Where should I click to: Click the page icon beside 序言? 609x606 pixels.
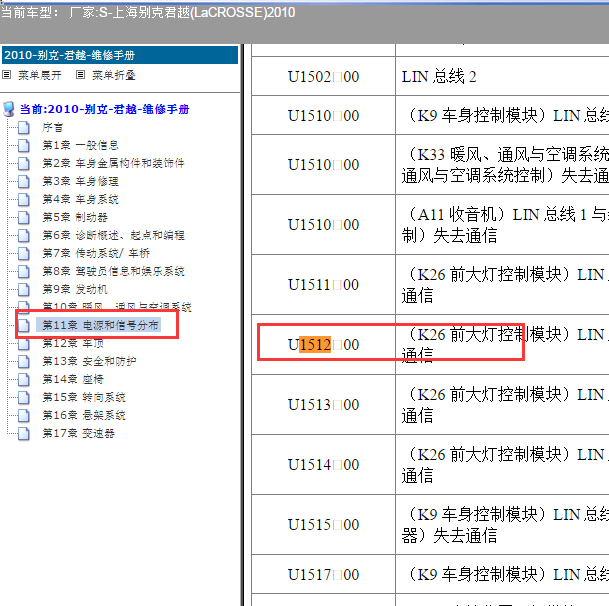[24, 127]
